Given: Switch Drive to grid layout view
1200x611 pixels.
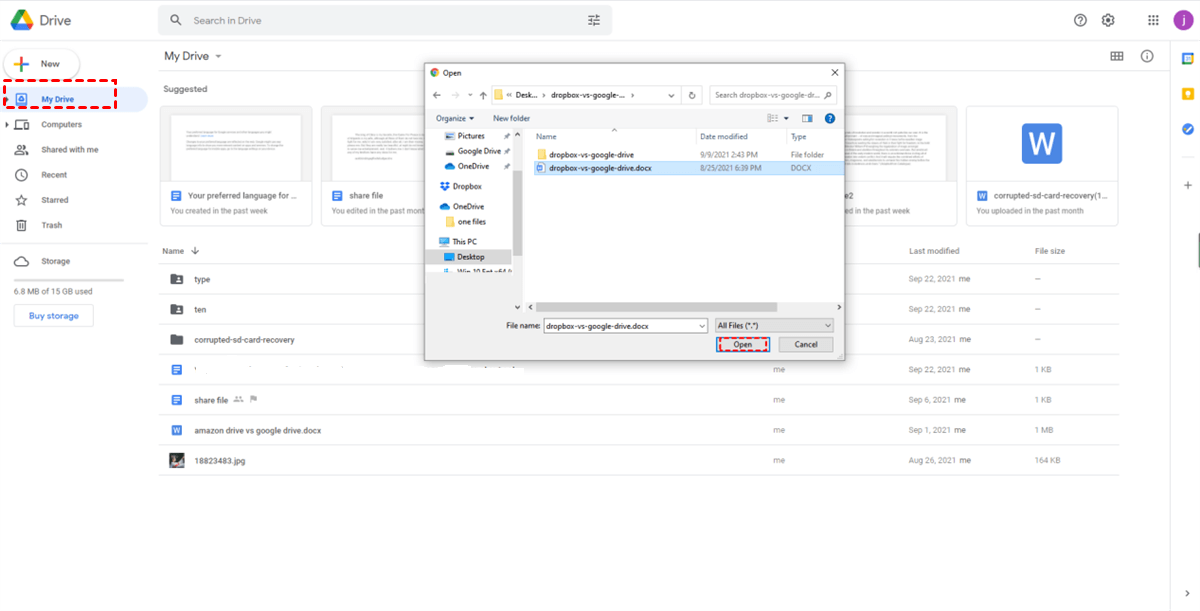Looking at the screenshot, I should 1117,56.
